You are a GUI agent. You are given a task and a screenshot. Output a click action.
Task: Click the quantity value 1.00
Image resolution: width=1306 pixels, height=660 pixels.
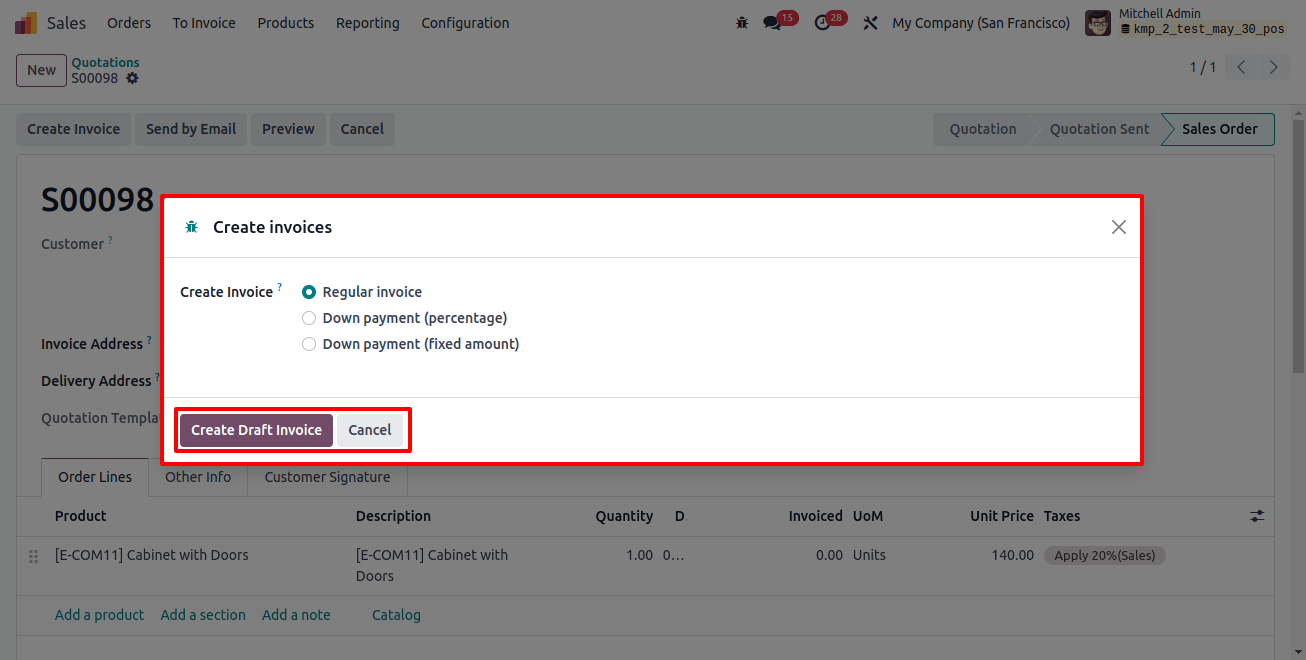pyautogui.click(x=639, y=555)
